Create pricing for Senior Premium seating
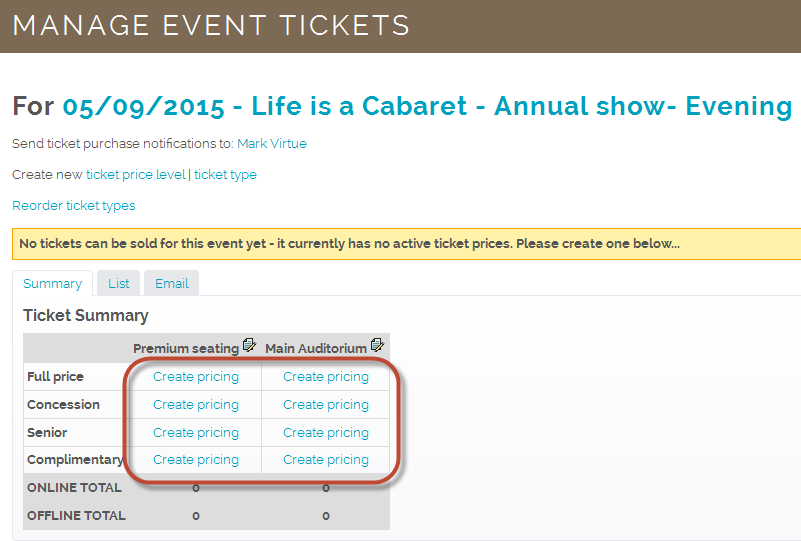Image resolution: width=801 pixels, height=541 pixels. 196,433
